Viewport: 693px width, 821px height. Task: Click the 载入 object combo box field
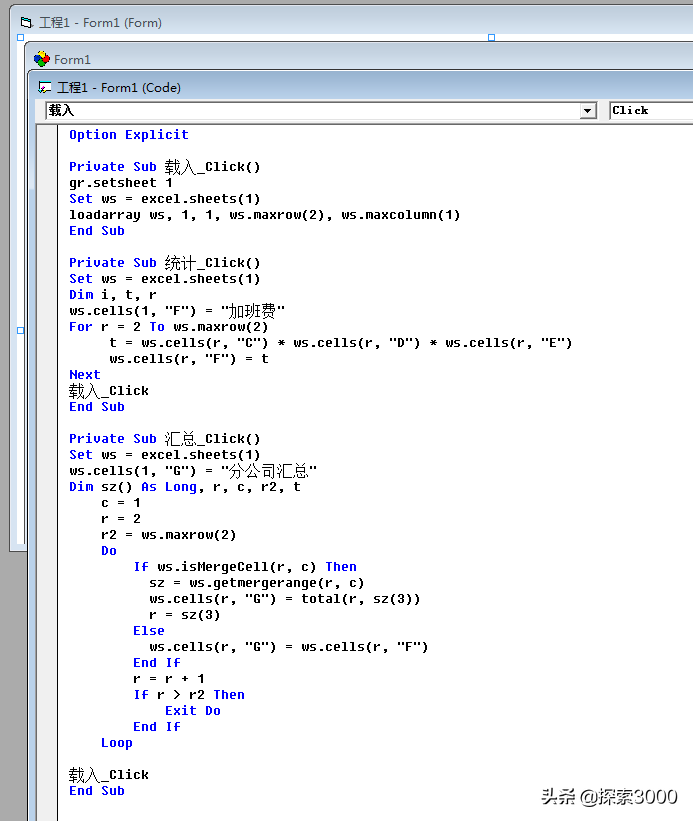click(x=321, y=110)
